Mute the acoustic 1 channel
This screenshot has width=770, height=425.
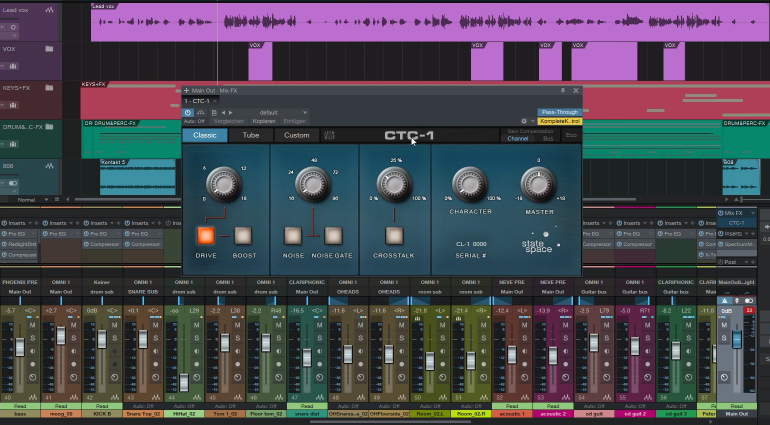tap(524, 325)
